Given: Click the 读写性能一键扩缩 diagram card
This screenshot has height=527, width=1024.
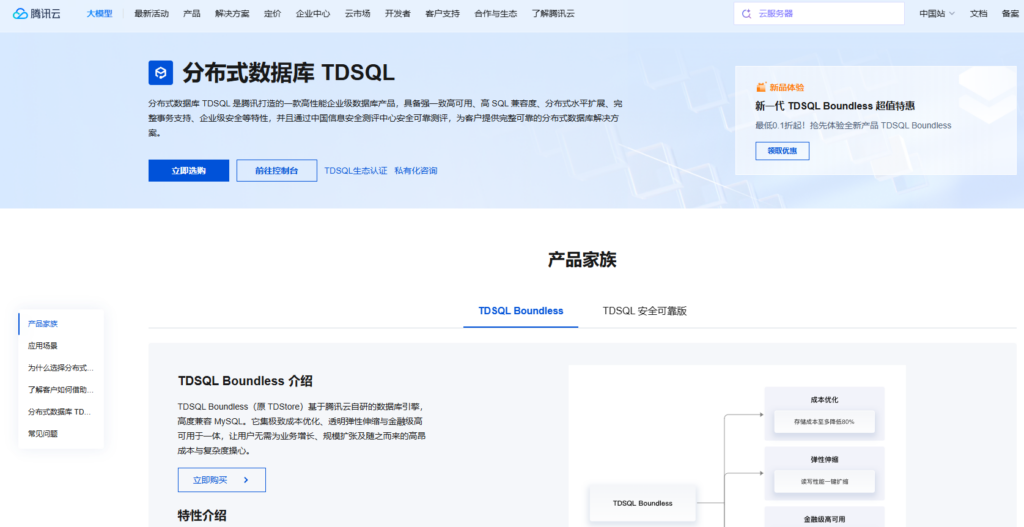Looking at the screenshot, I should tap(824, 481).
